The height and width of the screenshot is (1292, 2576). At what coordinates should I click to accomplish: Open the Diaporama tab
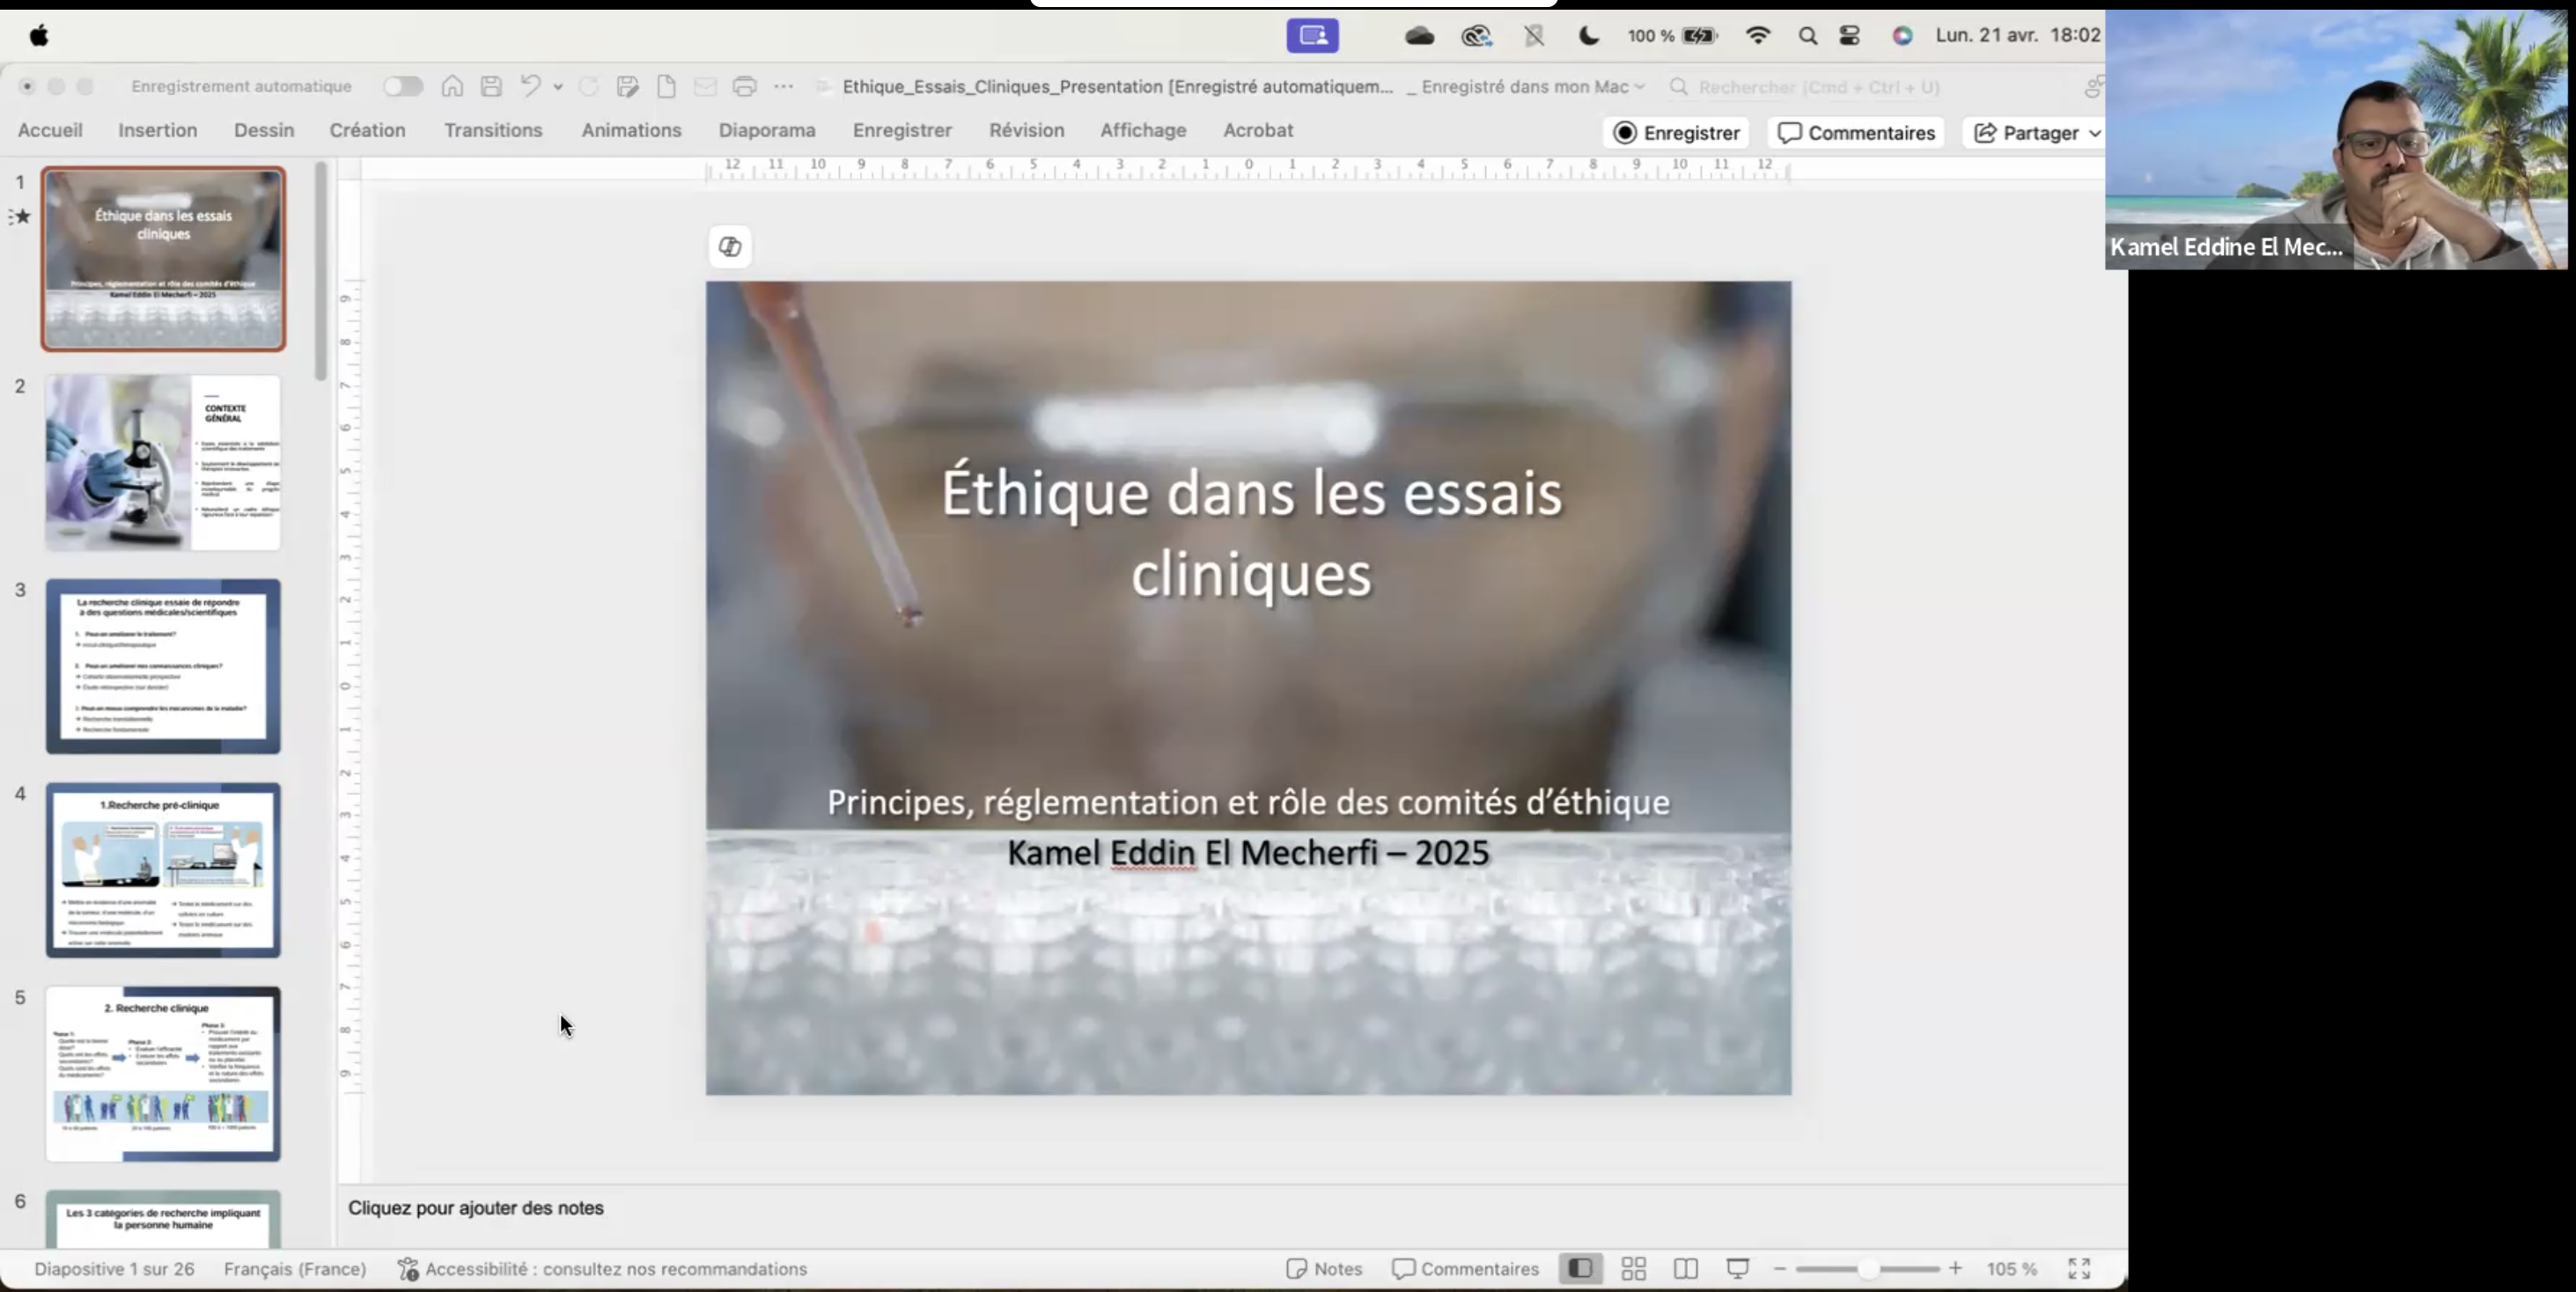point(767,130)
